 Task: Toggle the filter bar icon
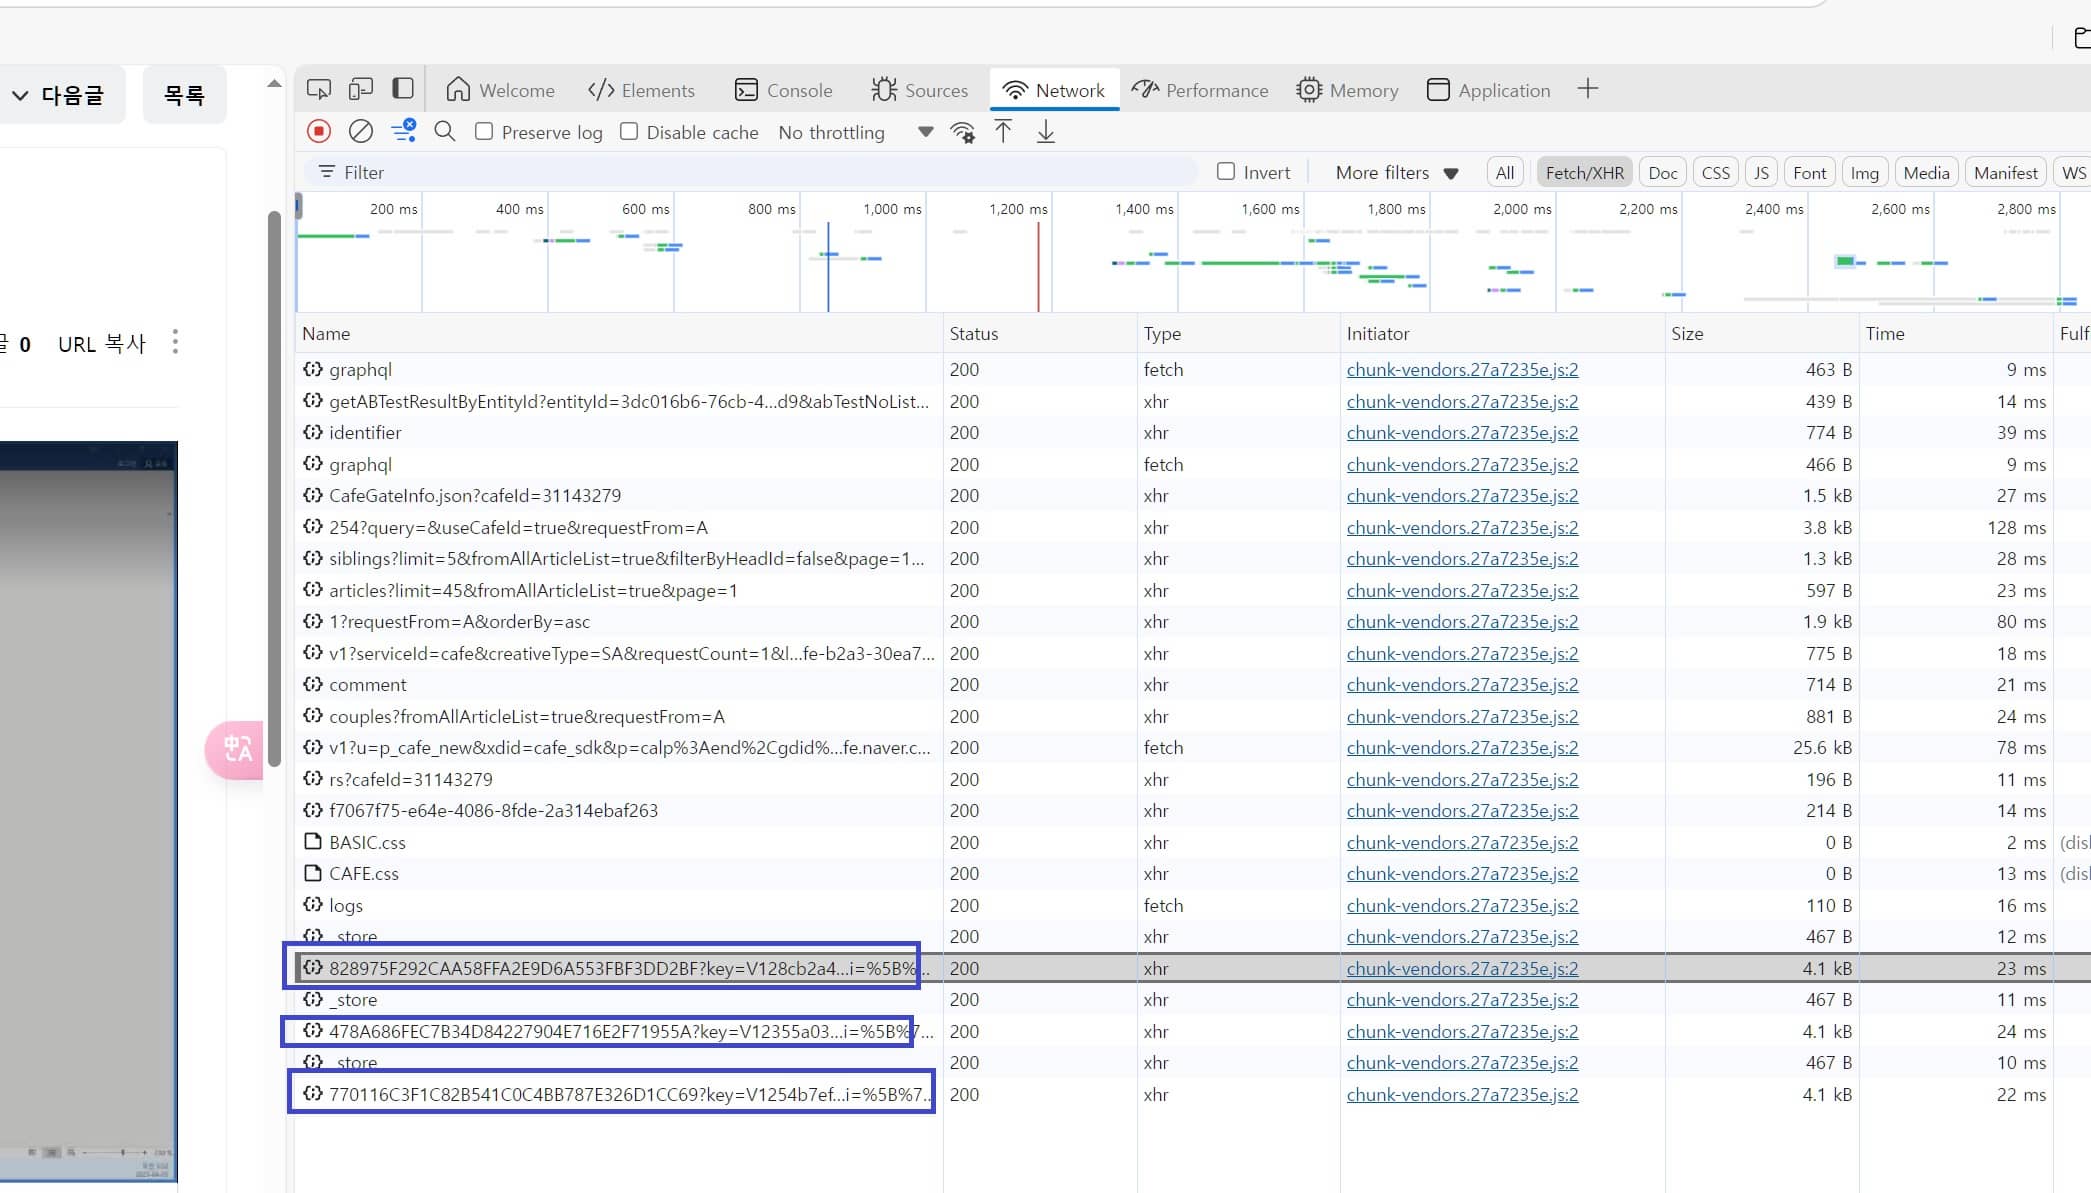[x=404, y=131]
